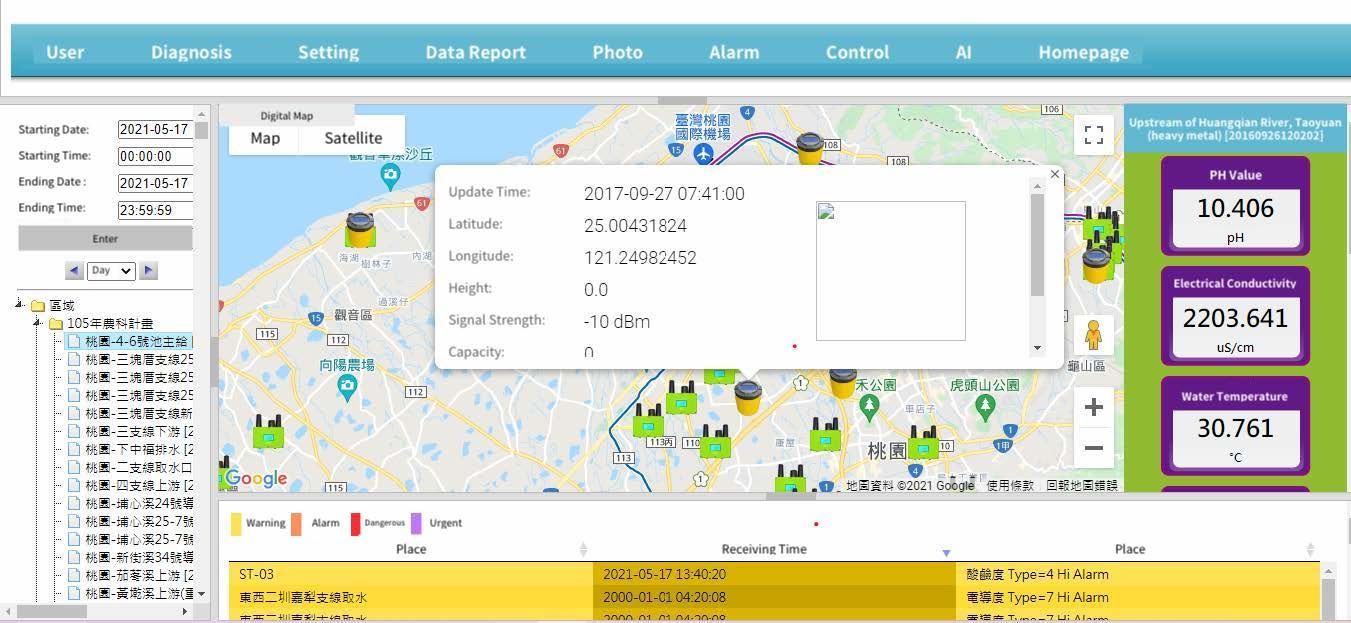1351x623 pixels.
Task: Click the Google logo on the map
Action: pos(257,478)
